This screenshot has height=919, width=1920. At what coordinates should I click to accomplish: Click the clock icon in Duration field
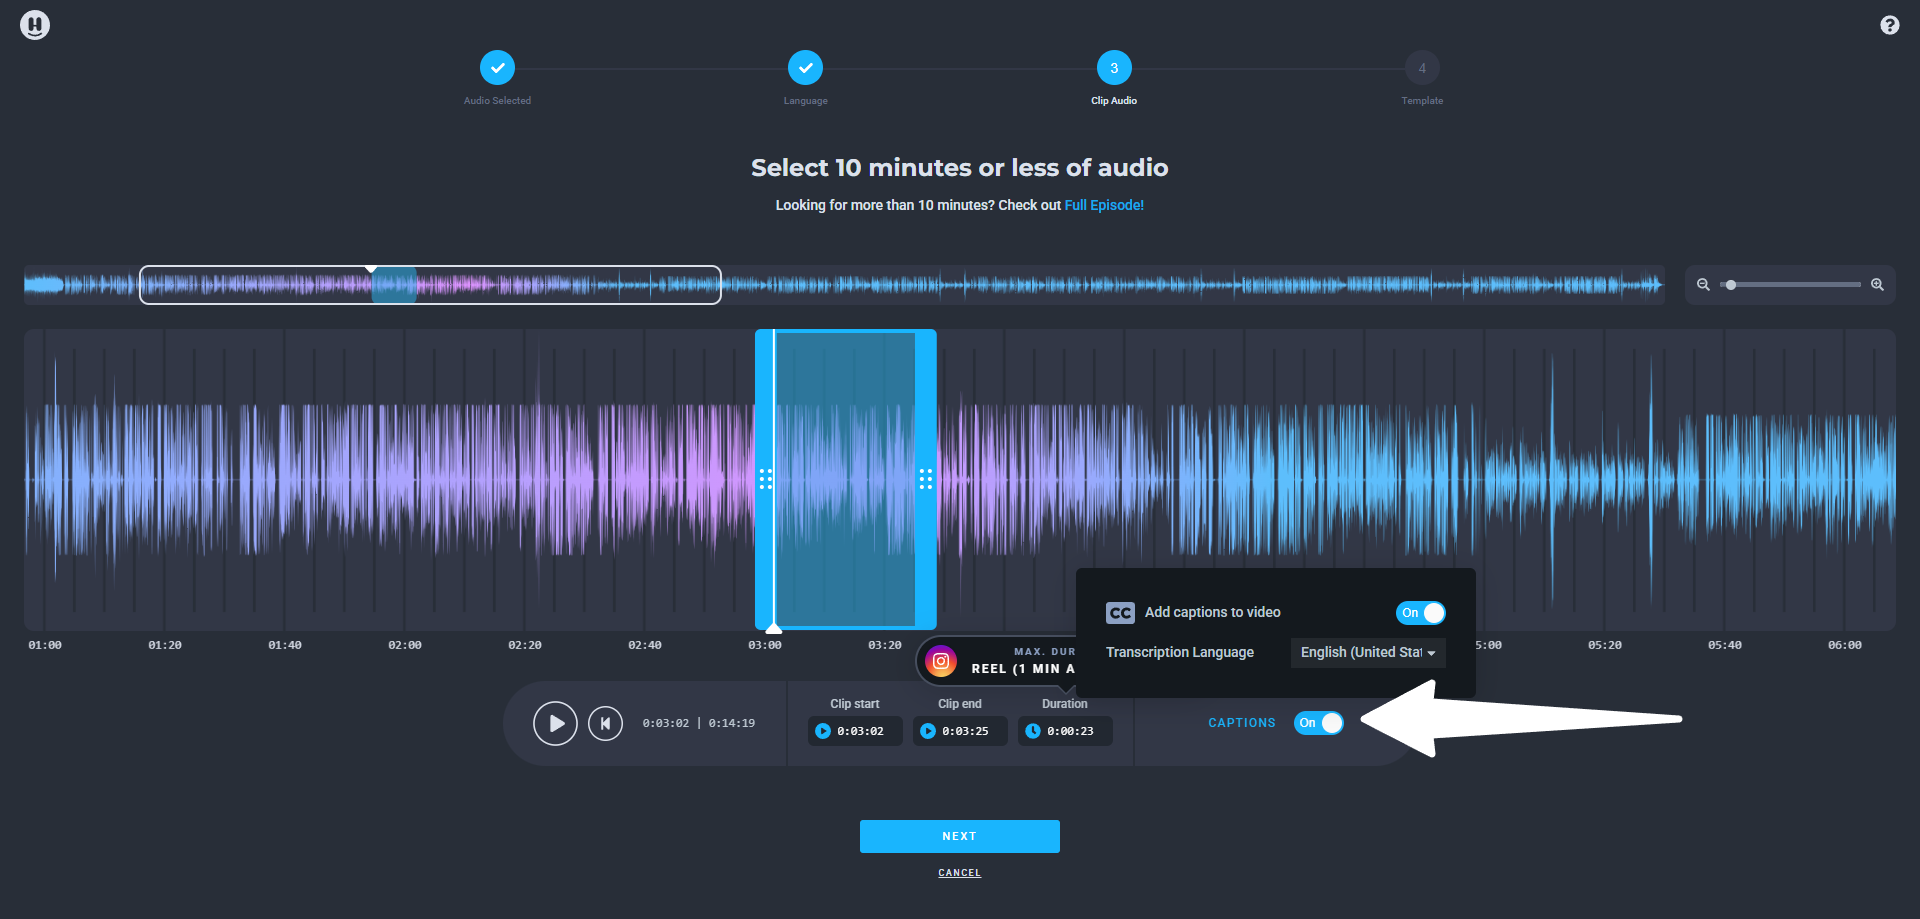(x=1033, y=731)
